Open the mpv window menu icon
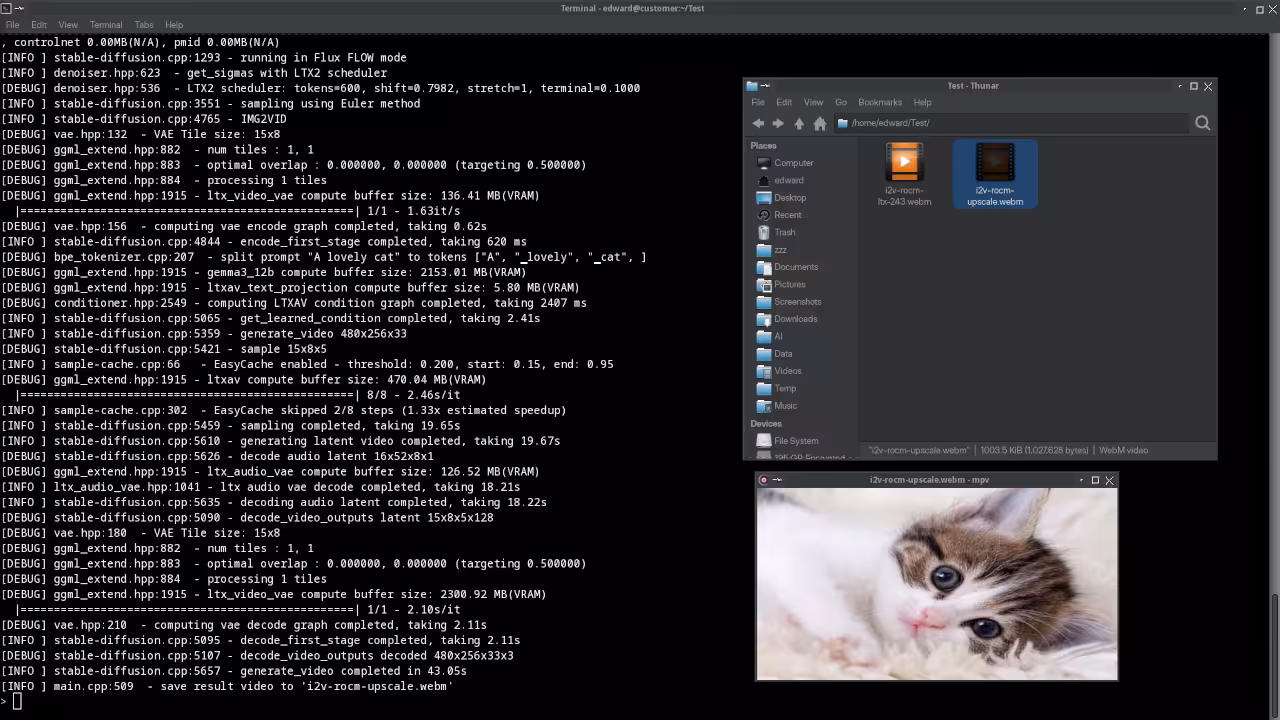This screenshot has height=720, width=1280. pos(764,480)
